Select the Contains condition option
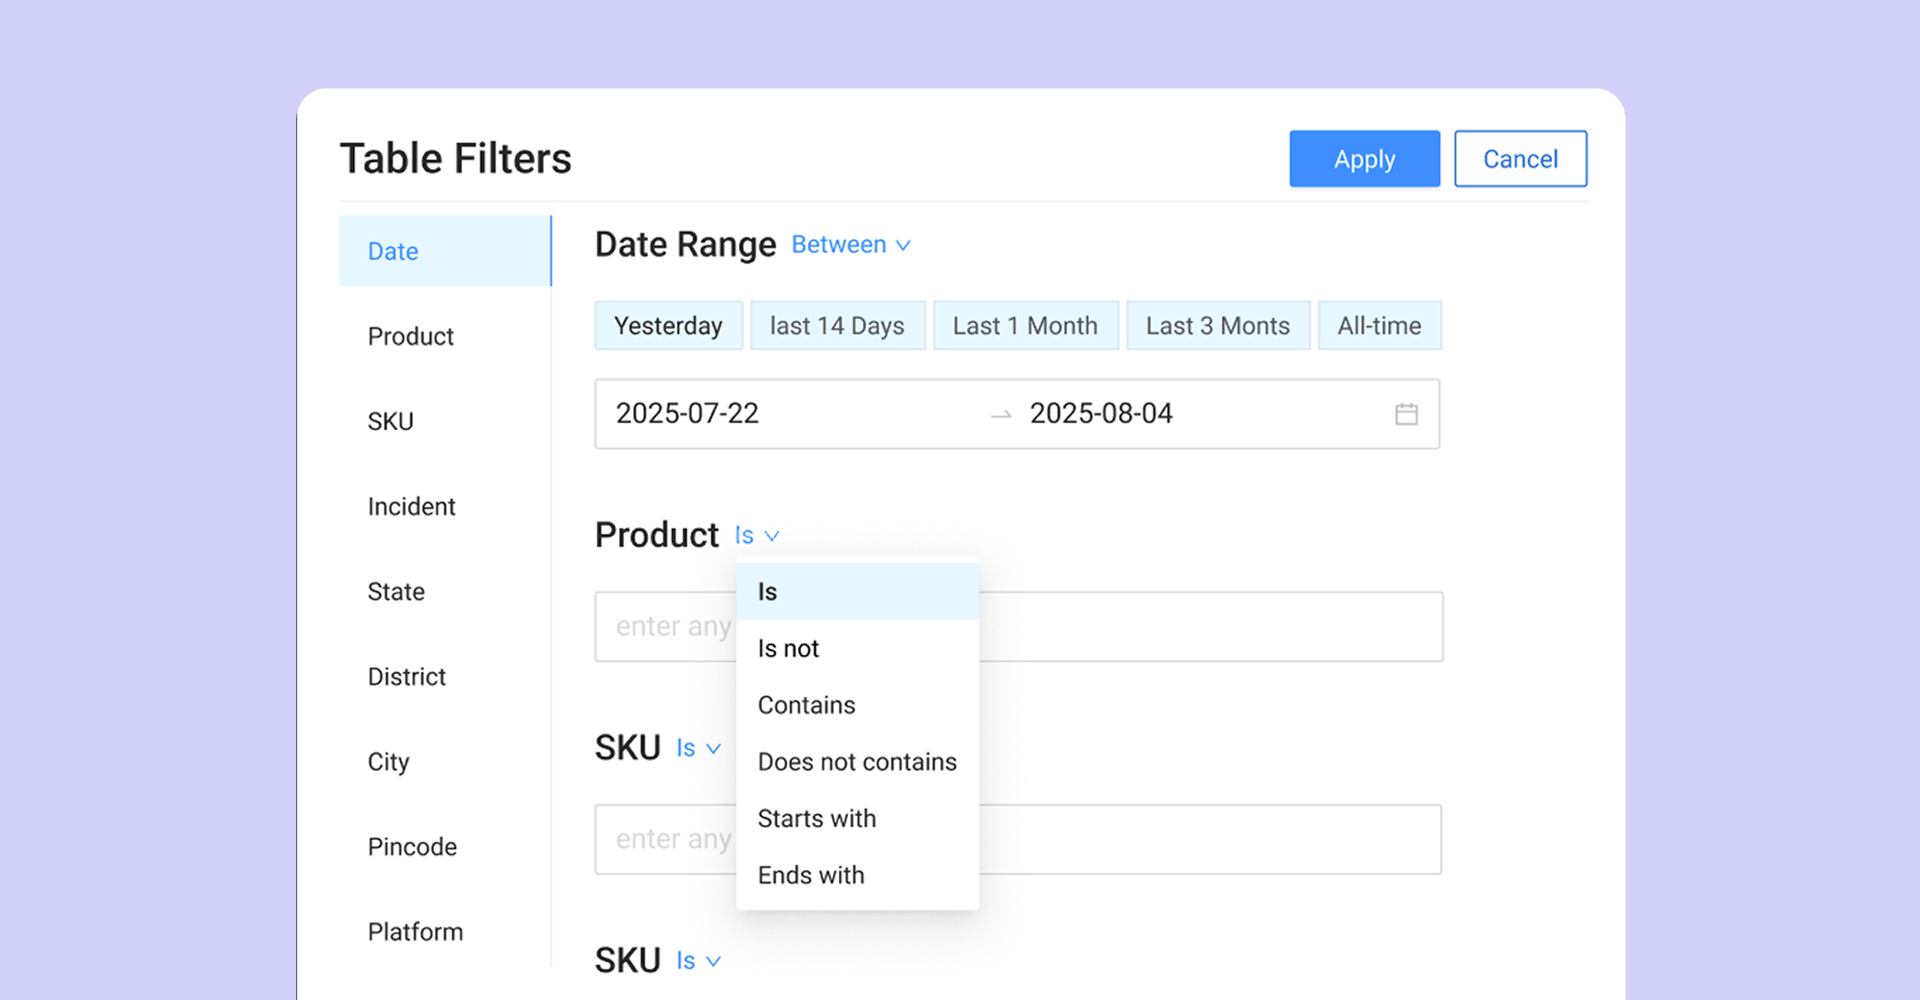The image size is (1920, 1000). 857,705
